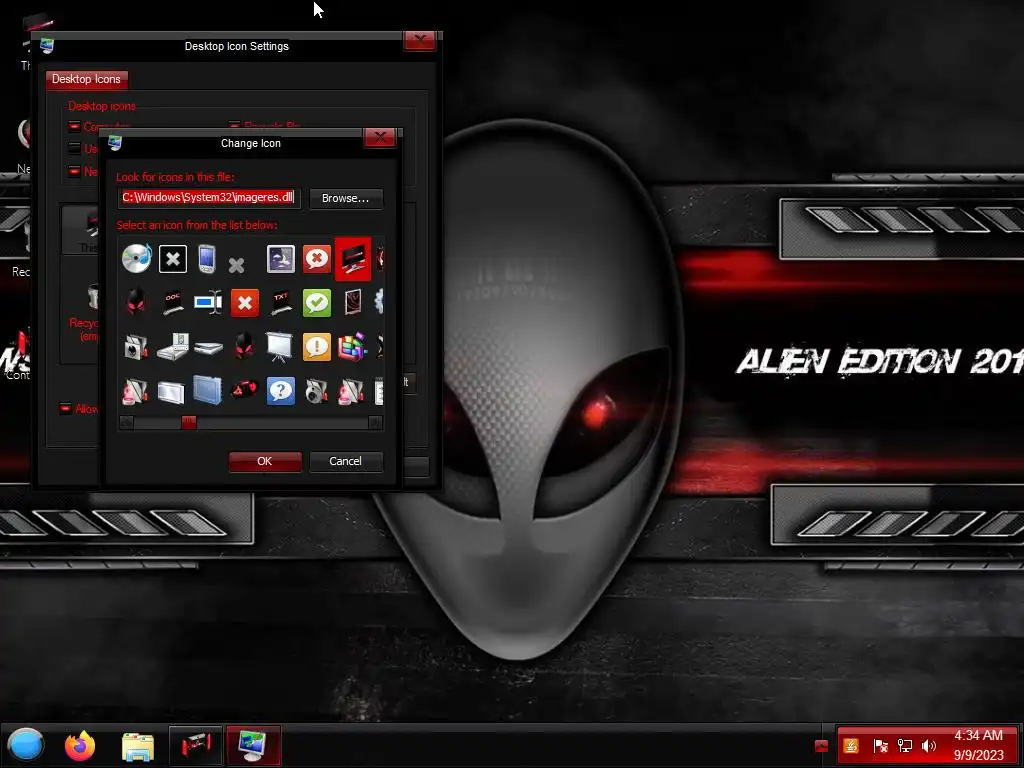Show hidden tray icons arrow
This screenshot has height=768, width=1024.
coord(822,746)
